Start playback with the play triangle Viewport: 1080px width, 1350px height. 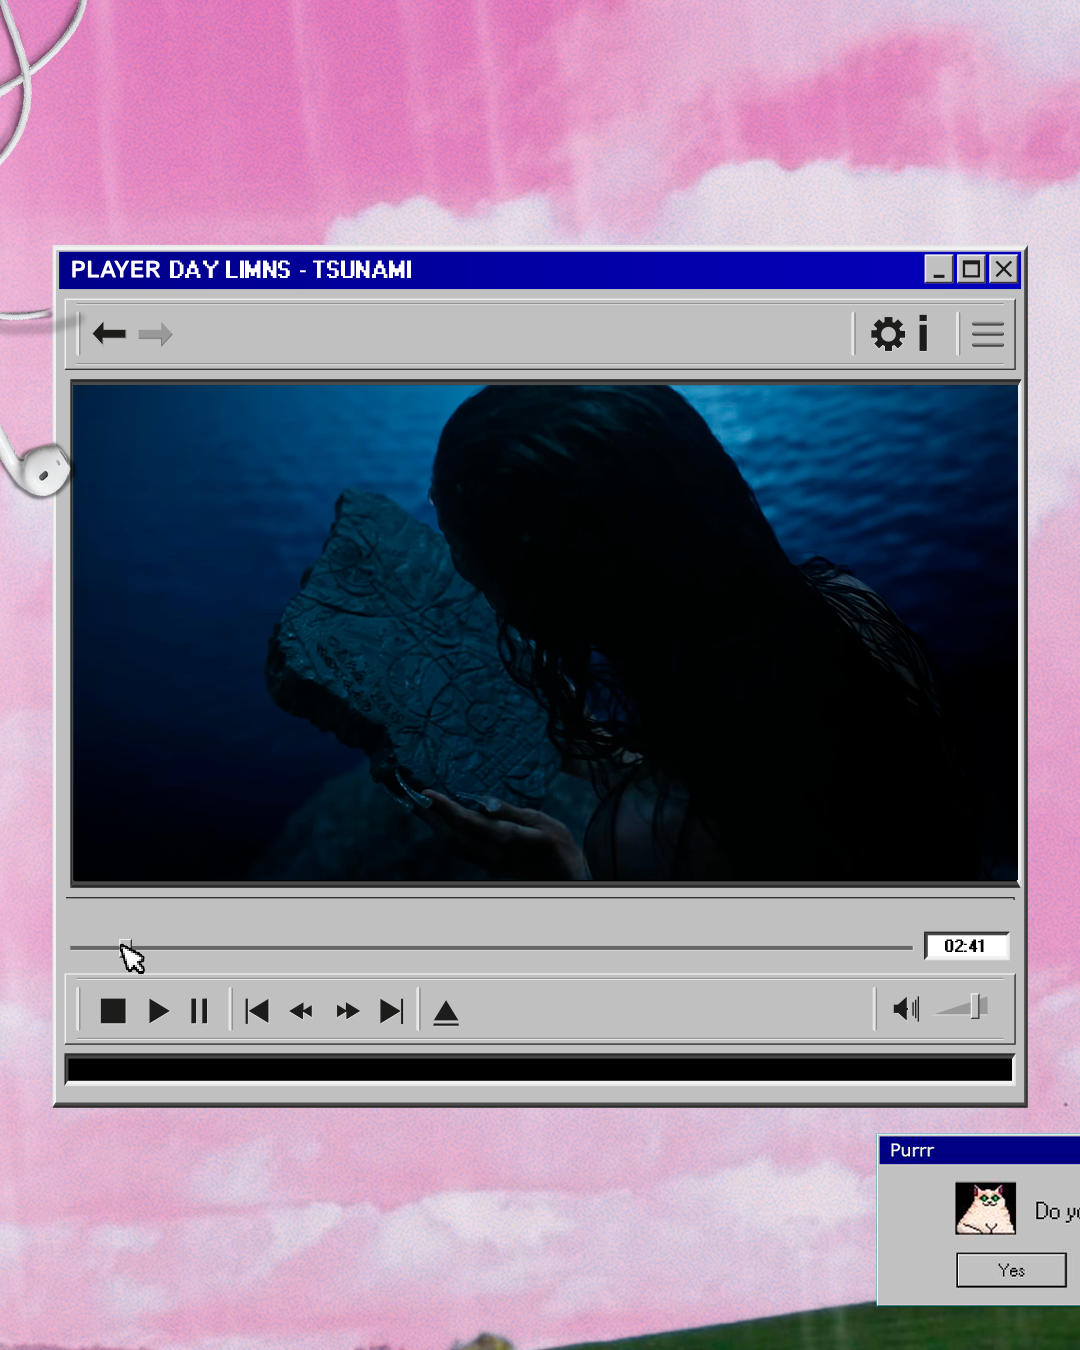point(158,1011)
